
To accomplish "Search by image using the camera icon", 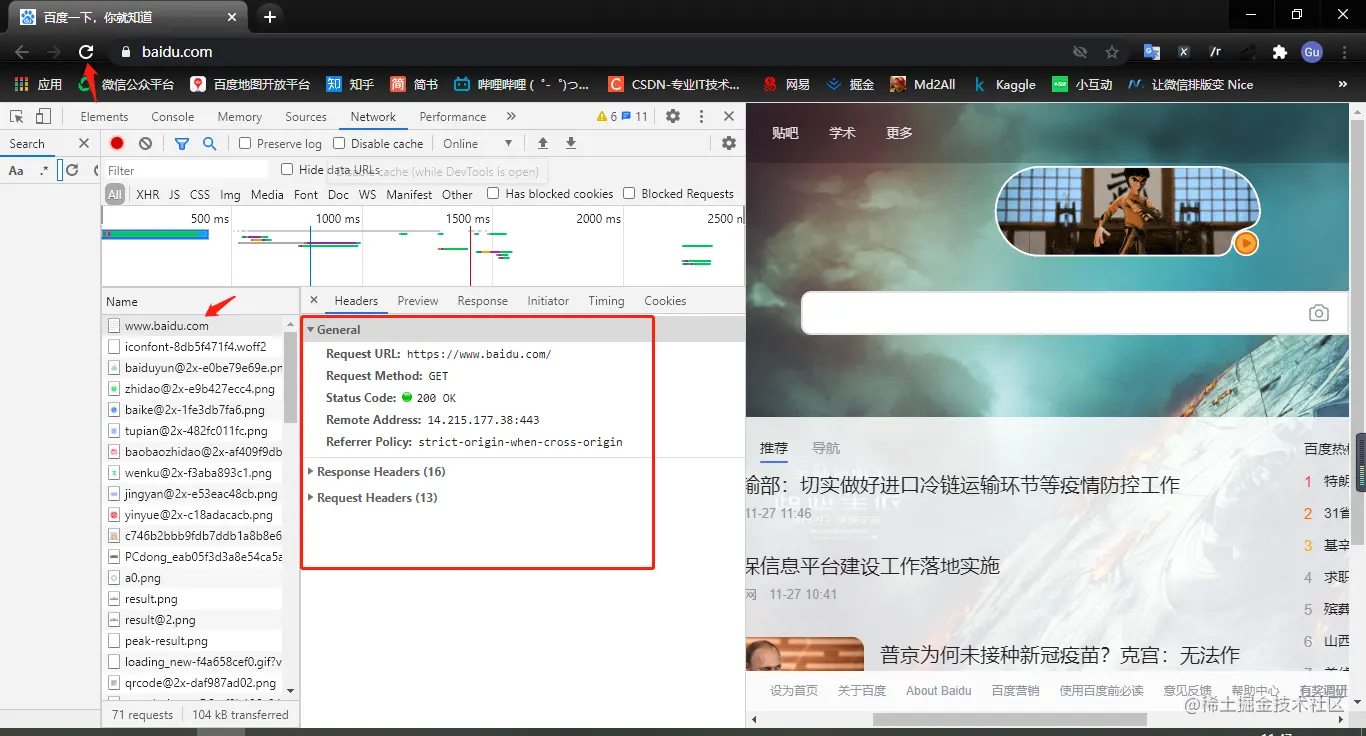I will [x=1319, y=313].
